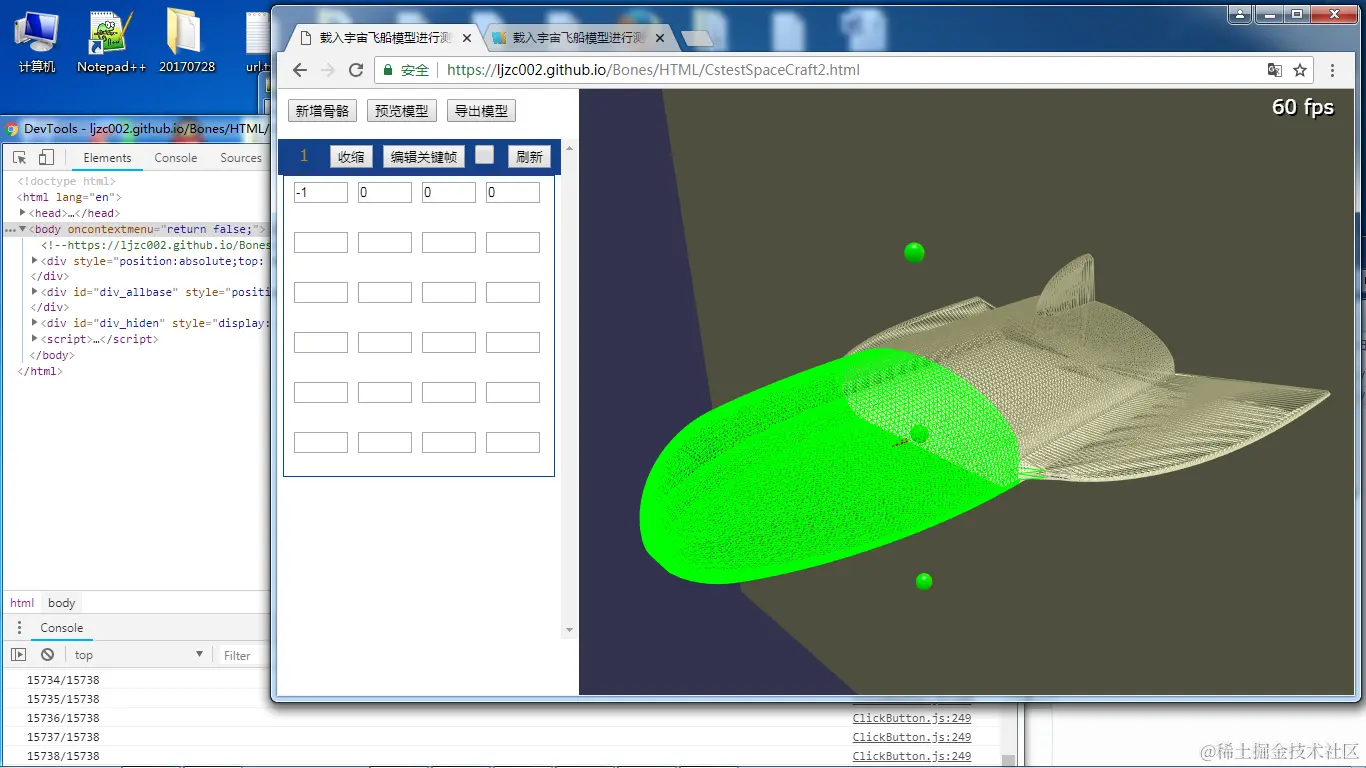Screen dimensions: 1366x768
Task: Click the green secure padlock icon
Action: point(388,70)
